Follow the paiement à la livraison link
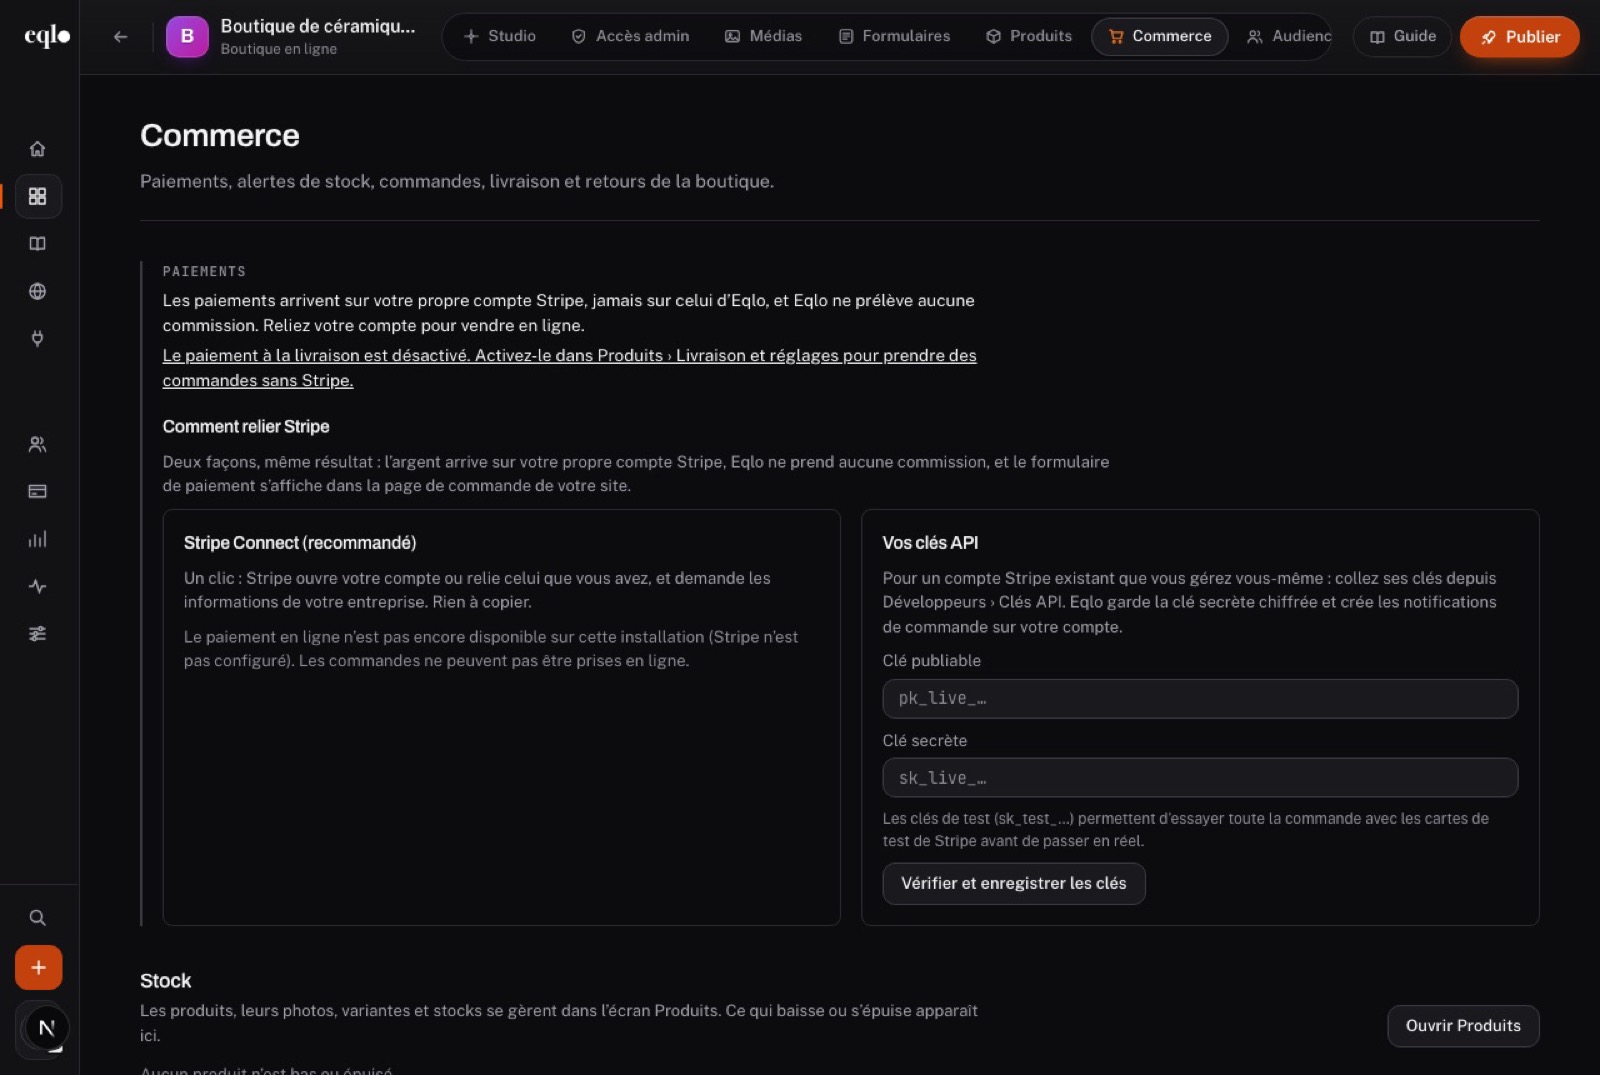 pos(569,368)
